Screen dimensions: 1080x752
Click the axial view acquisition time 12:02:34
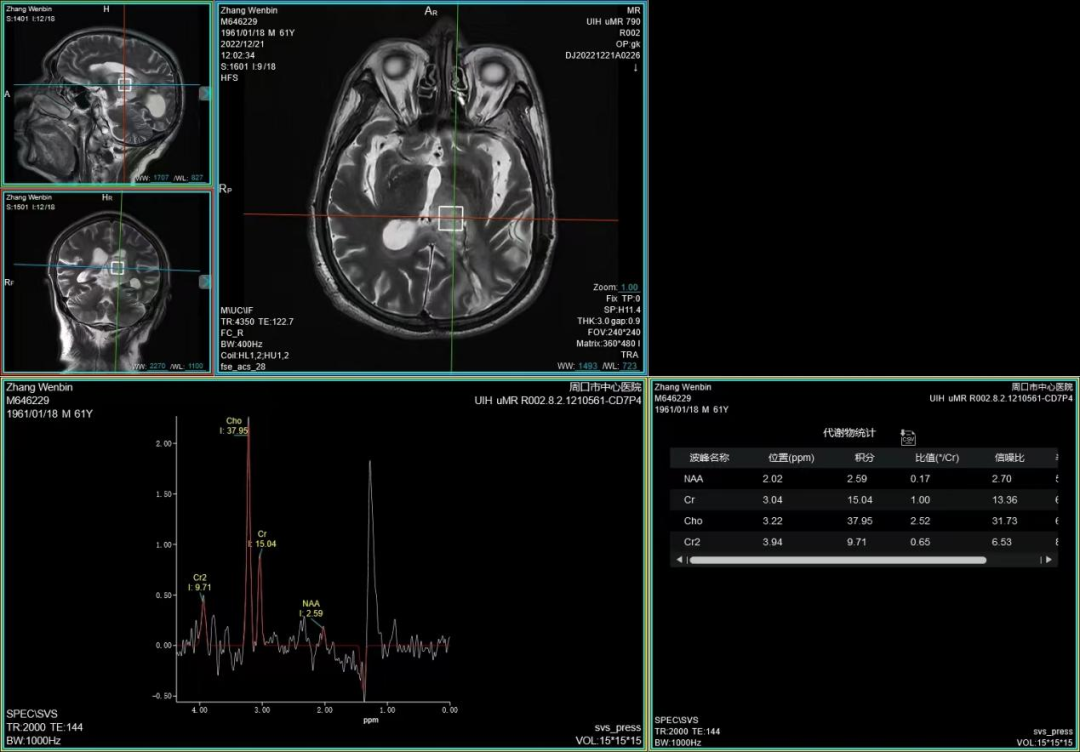tap(238, 55)
